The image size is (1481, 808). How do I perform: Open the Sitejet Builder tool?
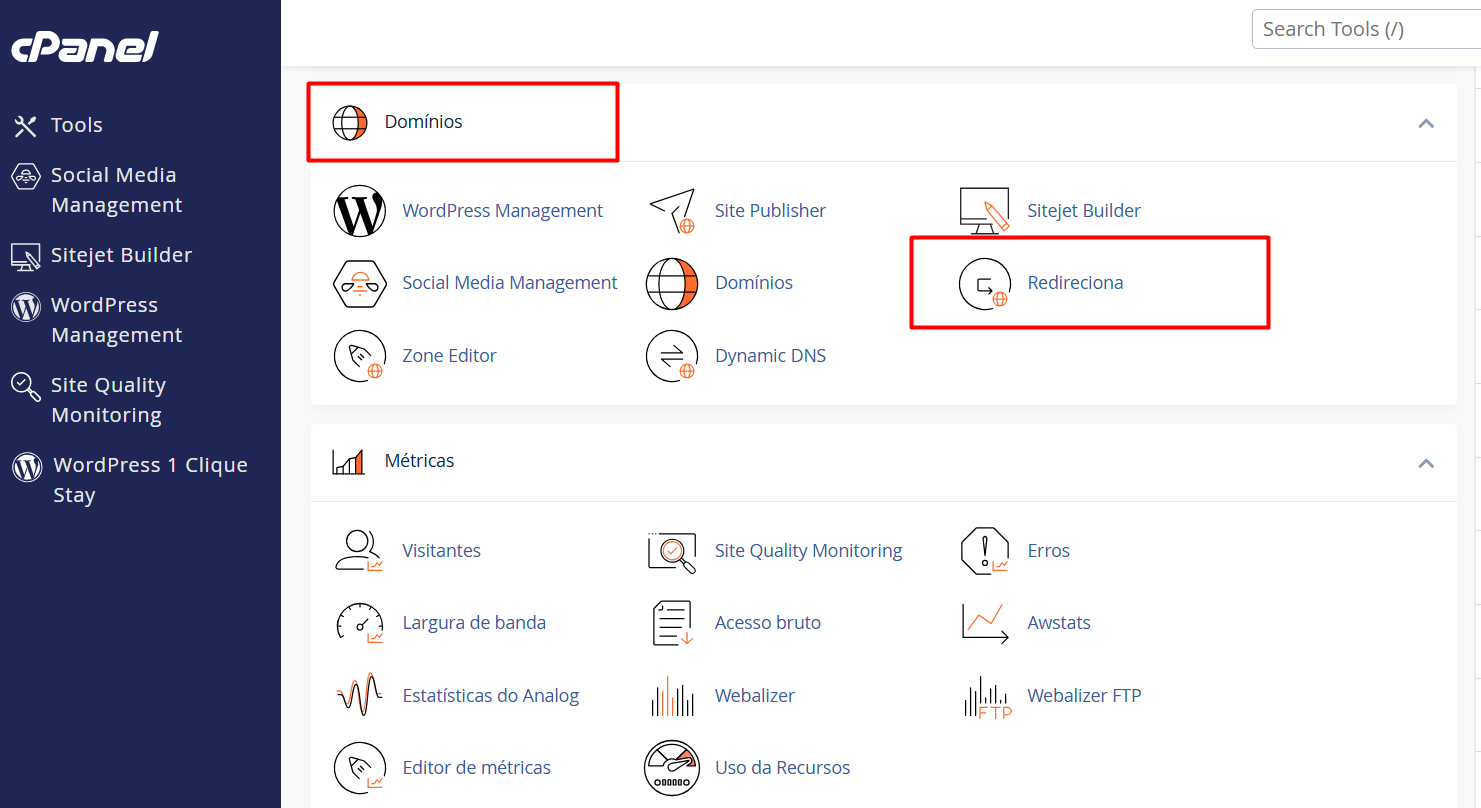click(x=1083, y=210)
